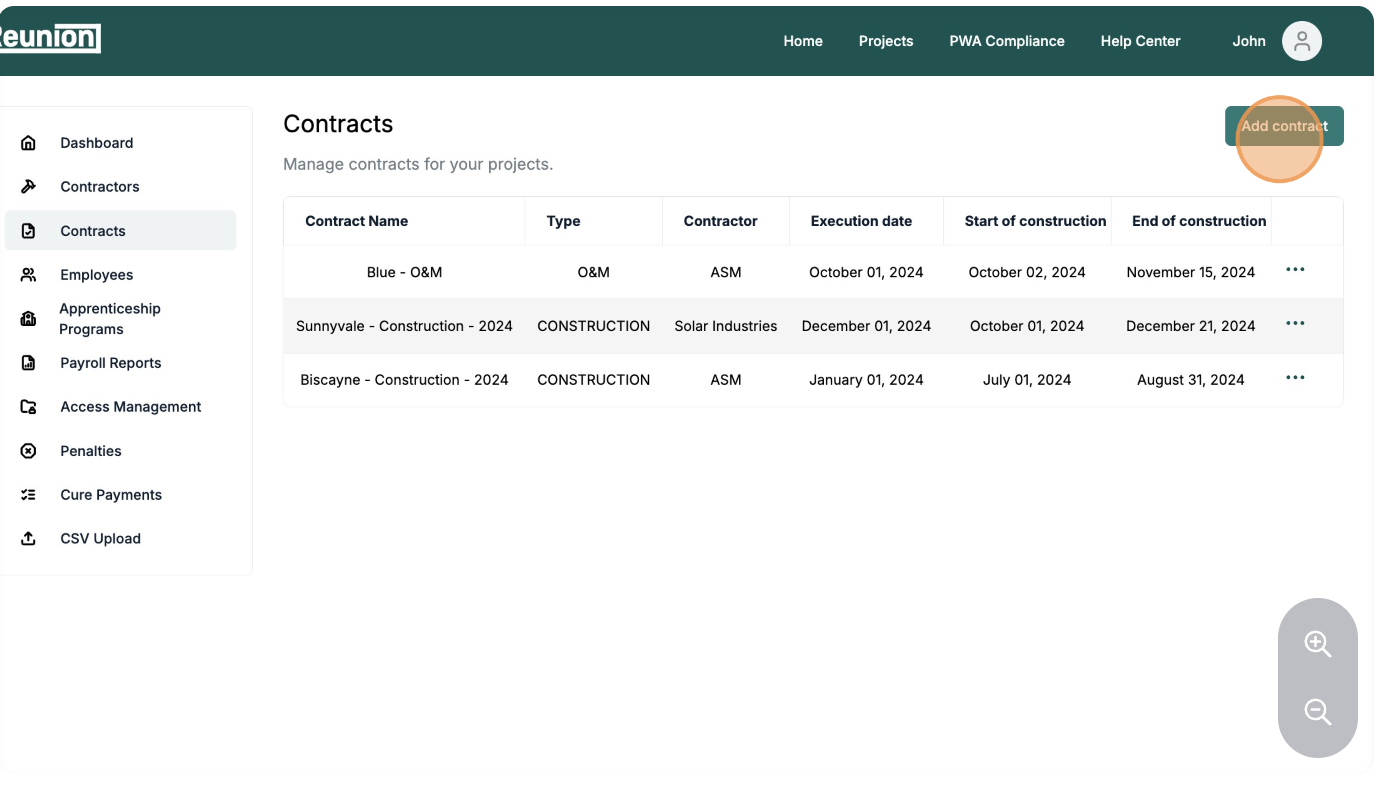Open Help Center link in header
This screenshot has width=1396, height=796.
pyautogui.click(x=1140, y=41)
